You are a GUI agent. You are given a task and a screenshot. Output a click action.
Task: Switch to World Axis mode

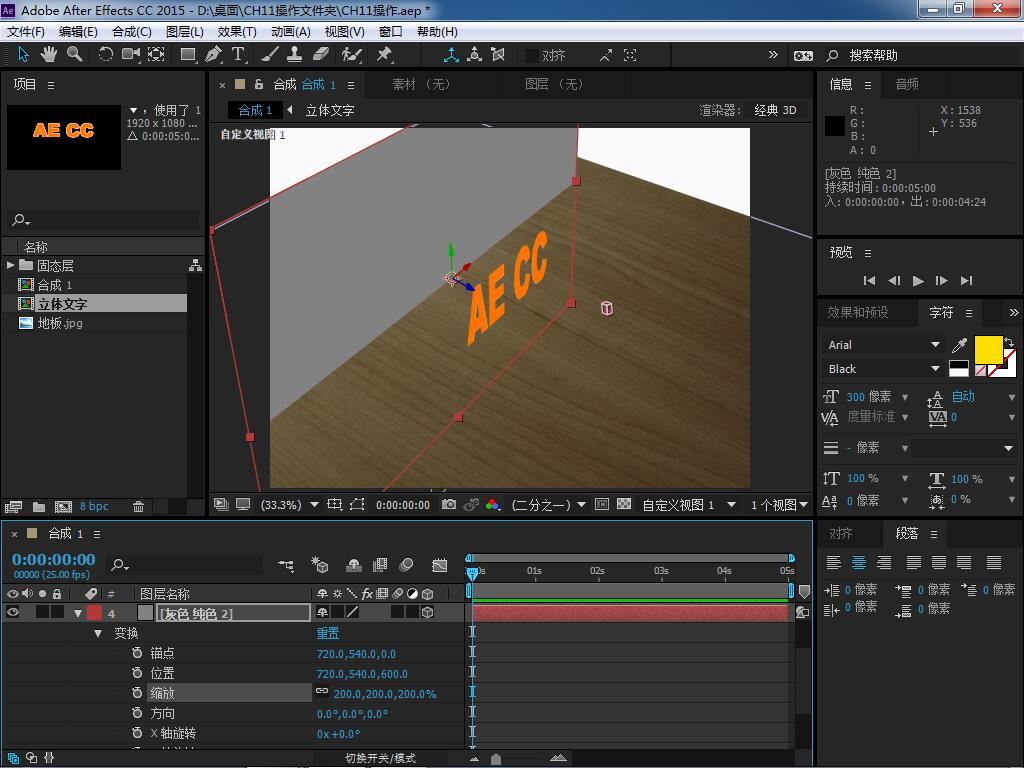point(475,56)
